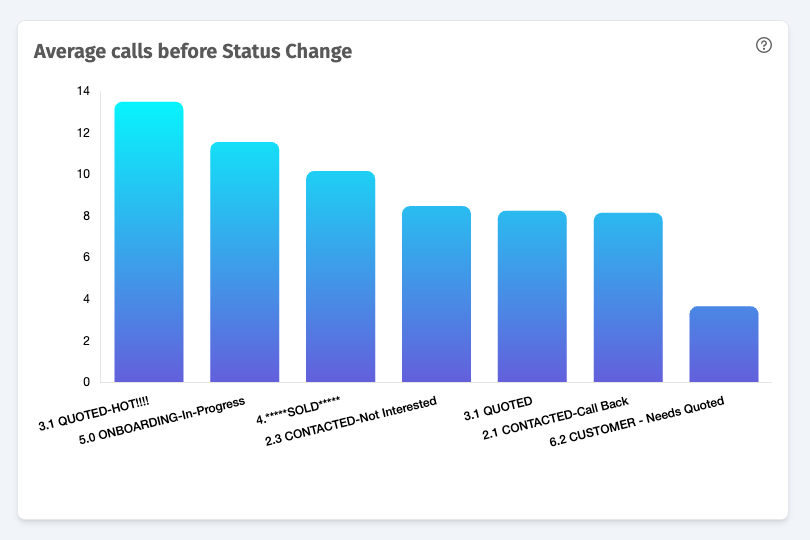Select the 6.2 CUSTOMER - Needs Quoted bar

pyautogui.click(x=724, y=344)
